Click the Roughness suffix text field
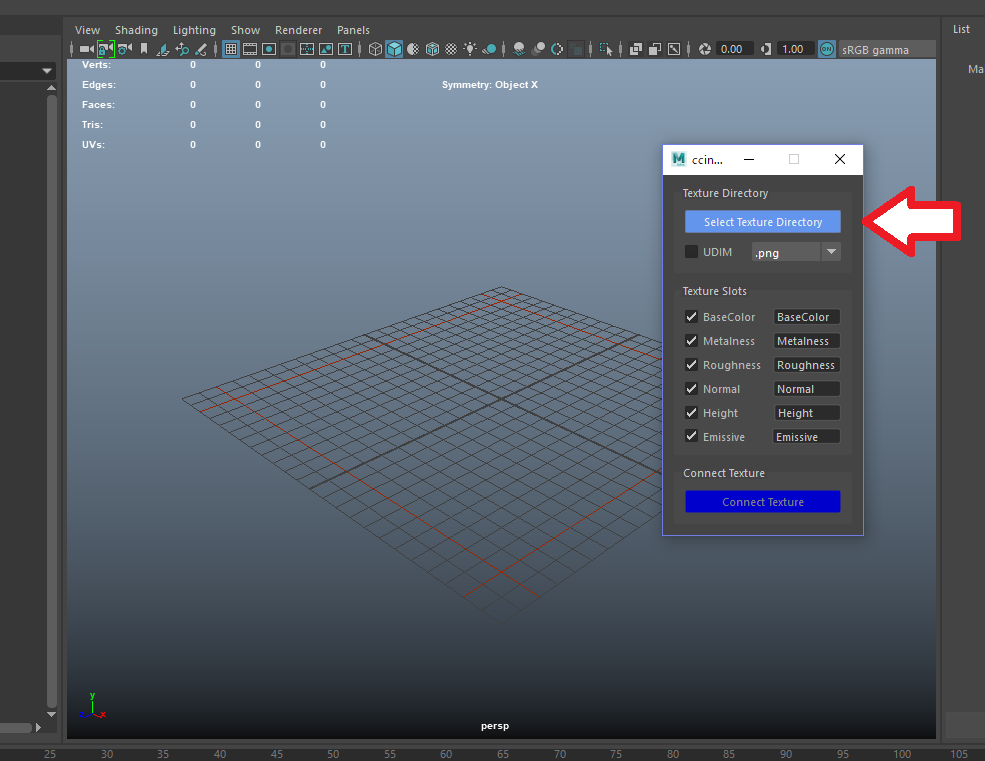Viewport: 985px width, 761px height. click(x=806, y=365)
